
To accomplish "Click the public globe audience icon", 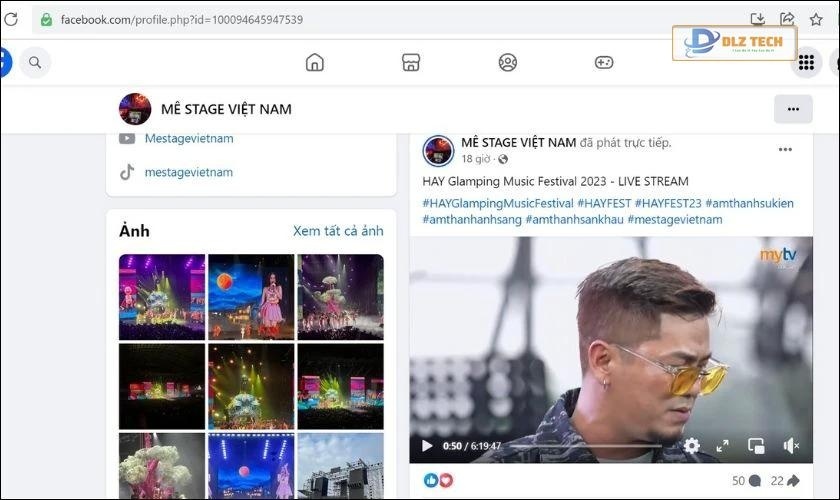I will 502,159.
